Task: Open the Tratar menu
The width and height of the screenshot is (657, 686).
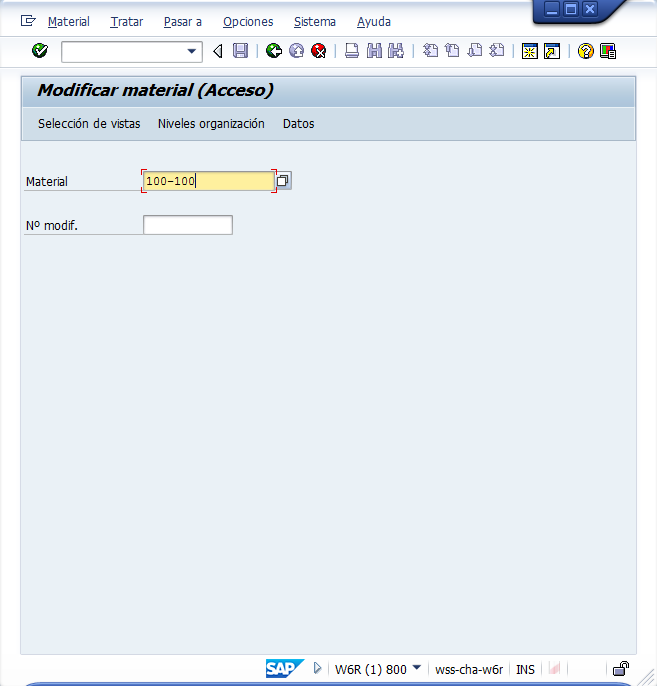Action: pos(126,21)
